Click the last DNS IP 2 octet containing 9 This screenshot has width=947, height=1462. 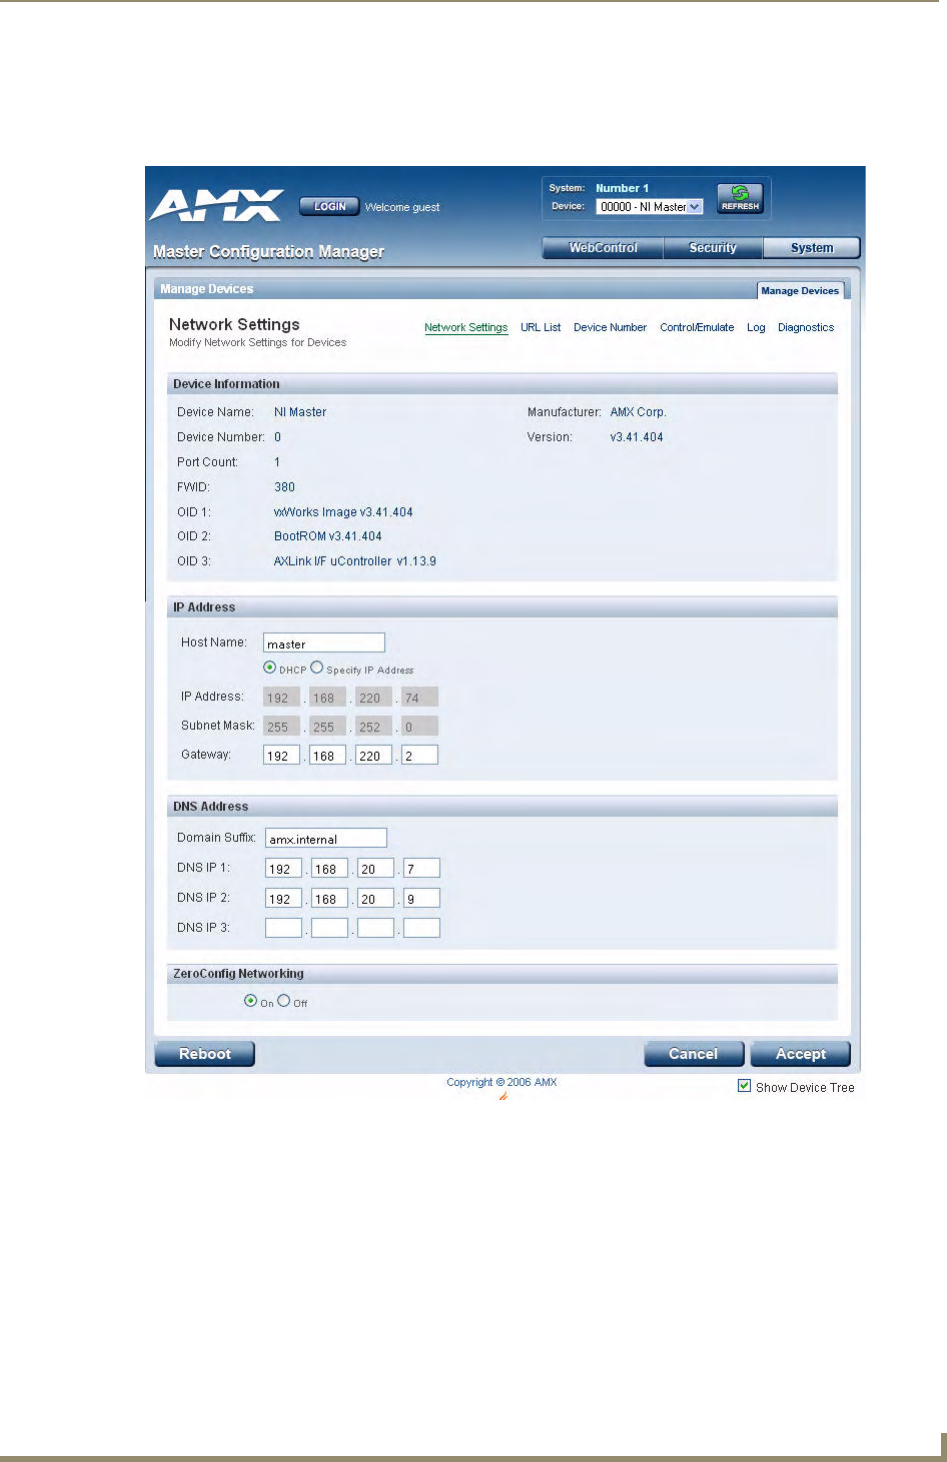coord(422,898)
